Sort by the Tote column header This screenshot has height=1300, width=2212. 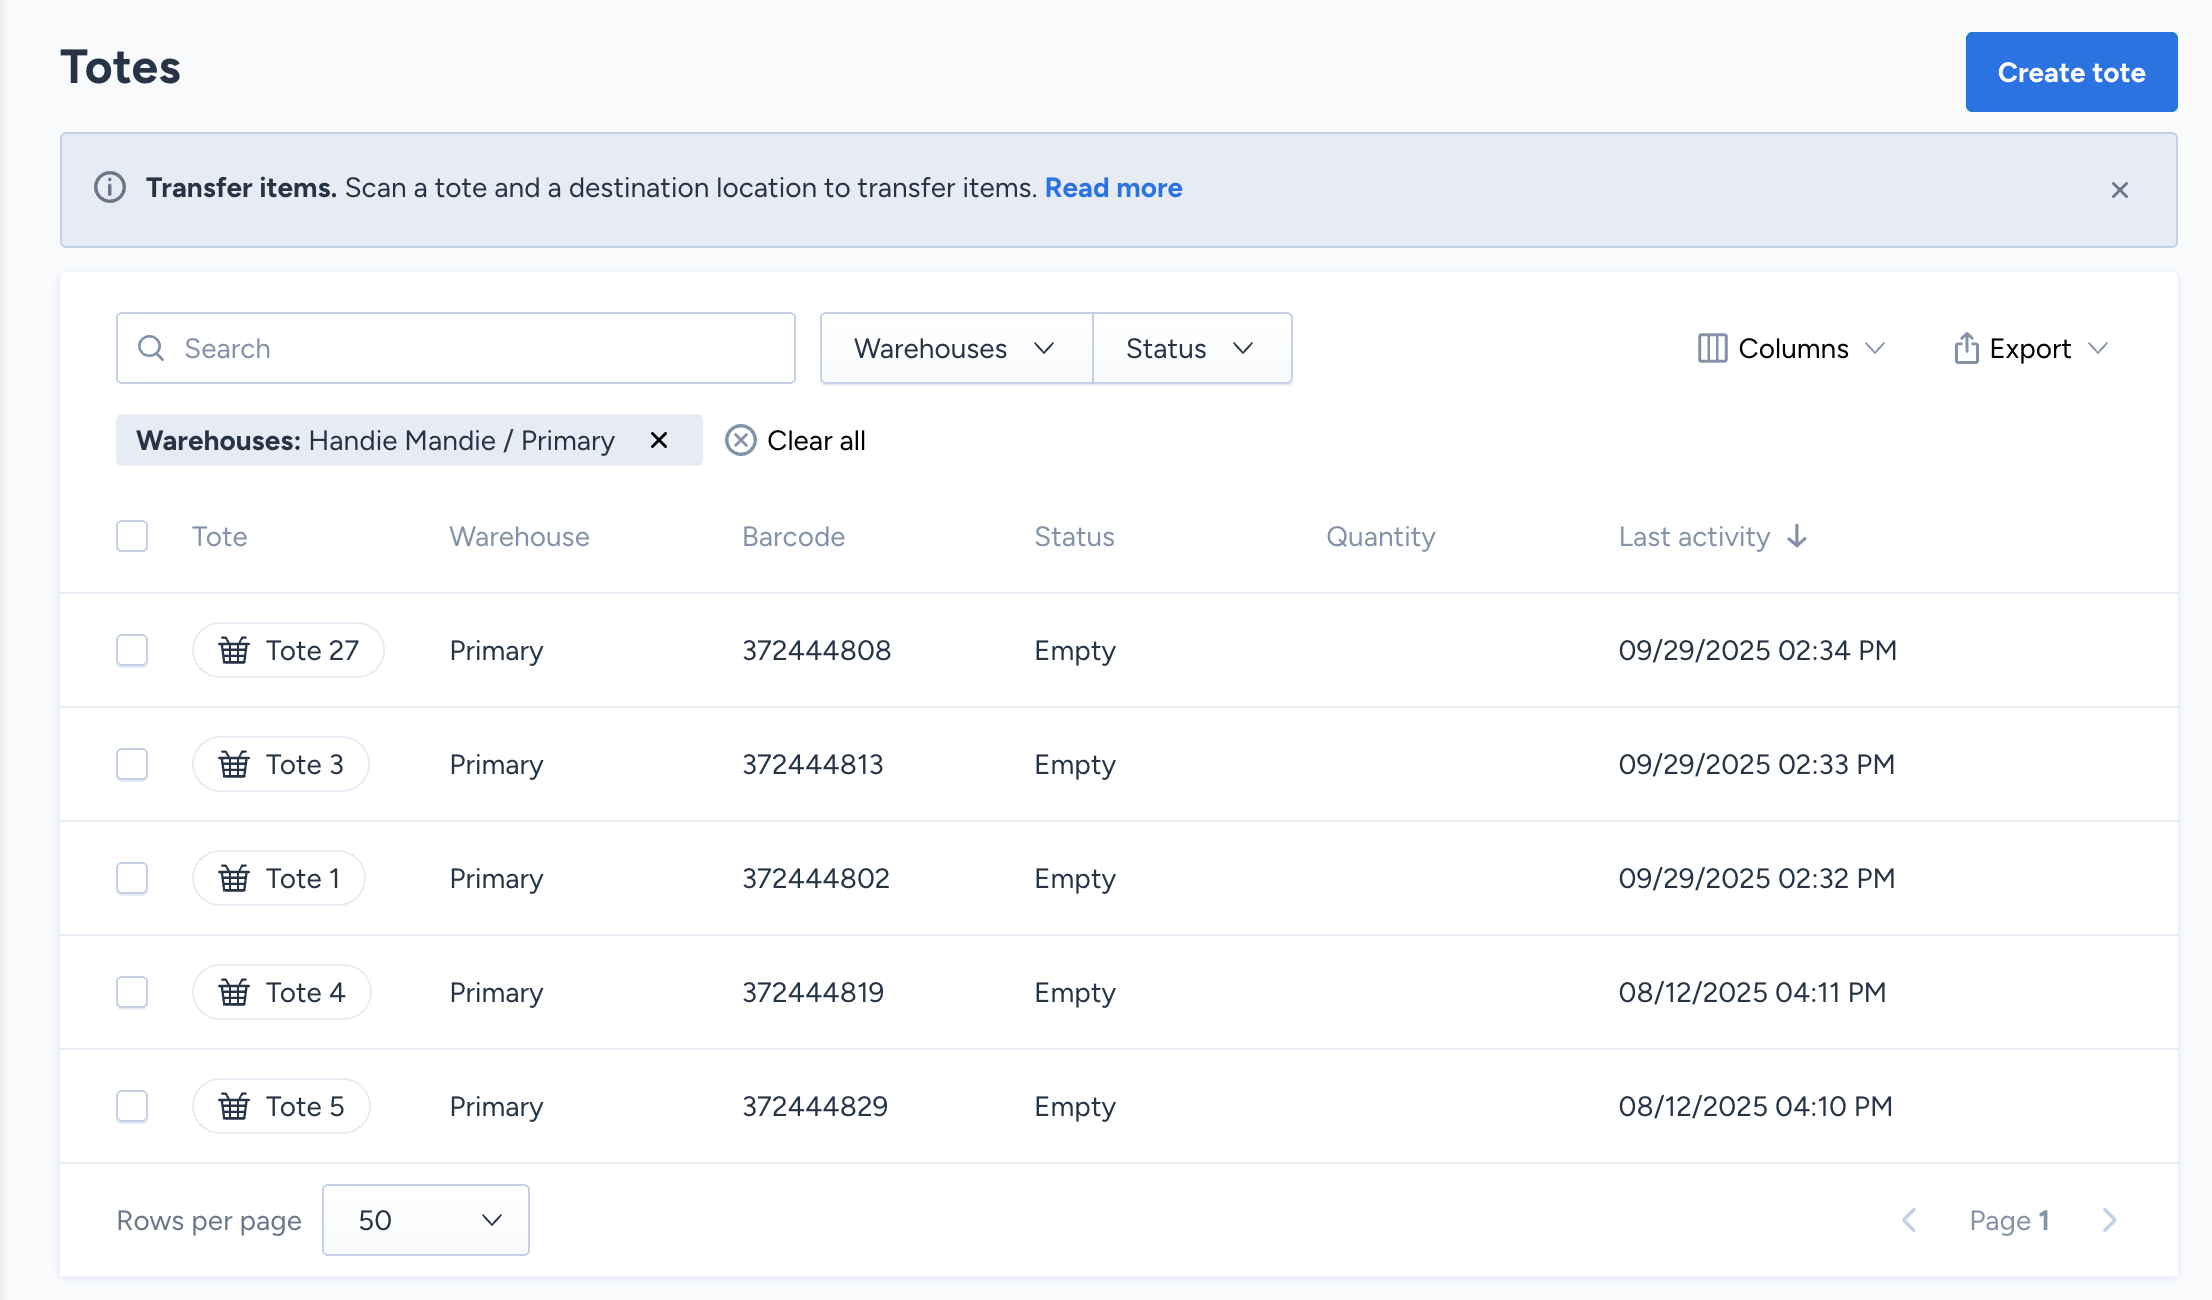[219, 536]
